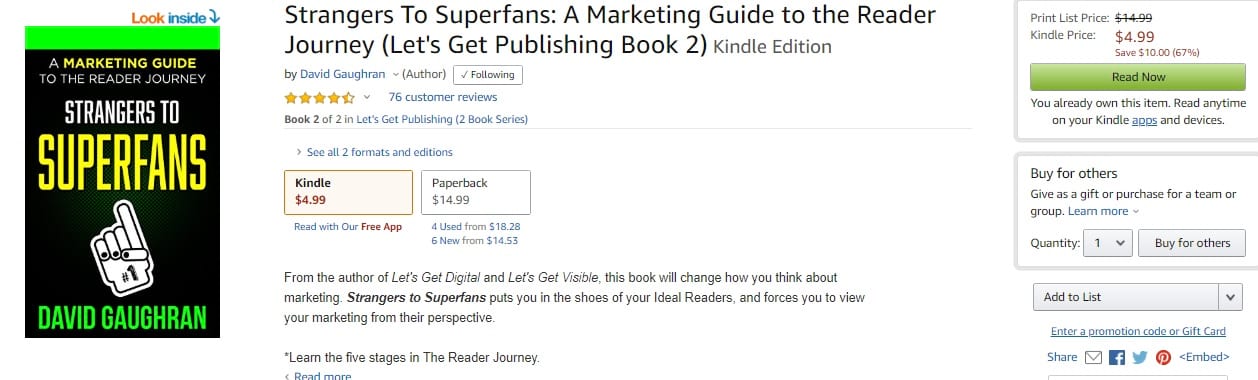Select the Kindle format option
Image resolution: width=1258 pixels, height=380 pixels.
pyautogui.click(x=348, y=192)
